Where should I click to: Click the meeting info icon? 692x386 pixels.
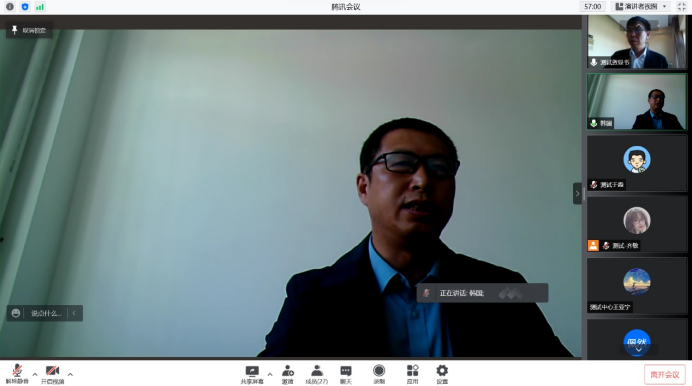click(10, 7)
